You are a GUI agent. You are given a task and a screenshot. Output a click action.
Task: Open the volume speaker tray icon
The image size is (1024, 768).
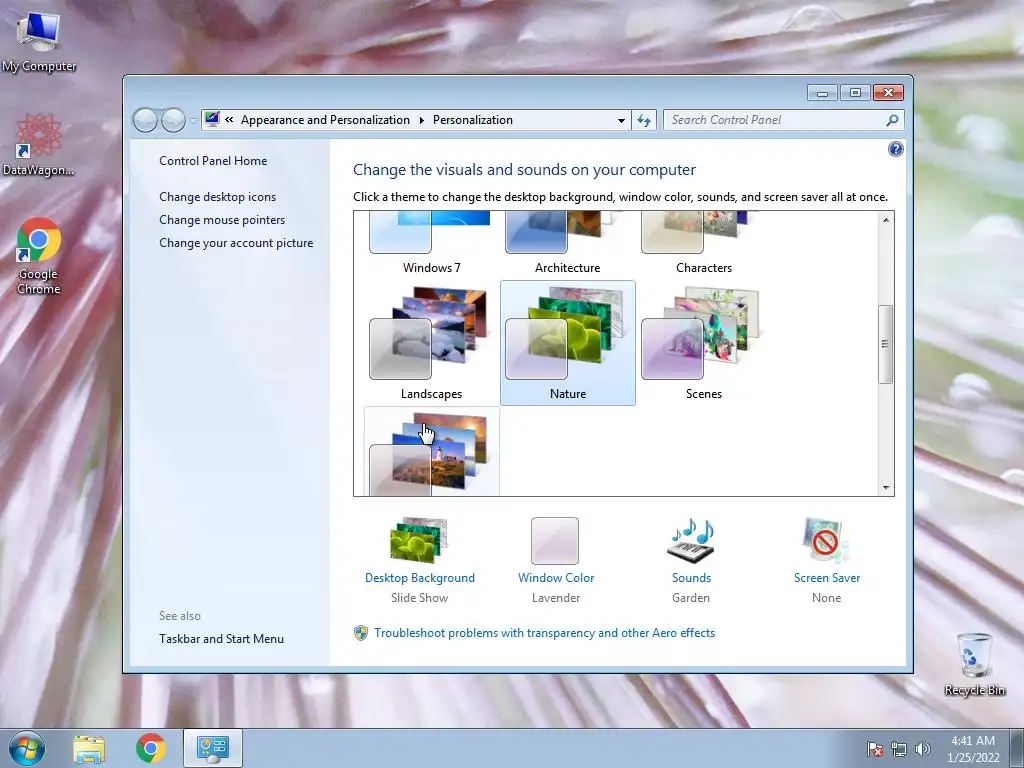point(922,749)
